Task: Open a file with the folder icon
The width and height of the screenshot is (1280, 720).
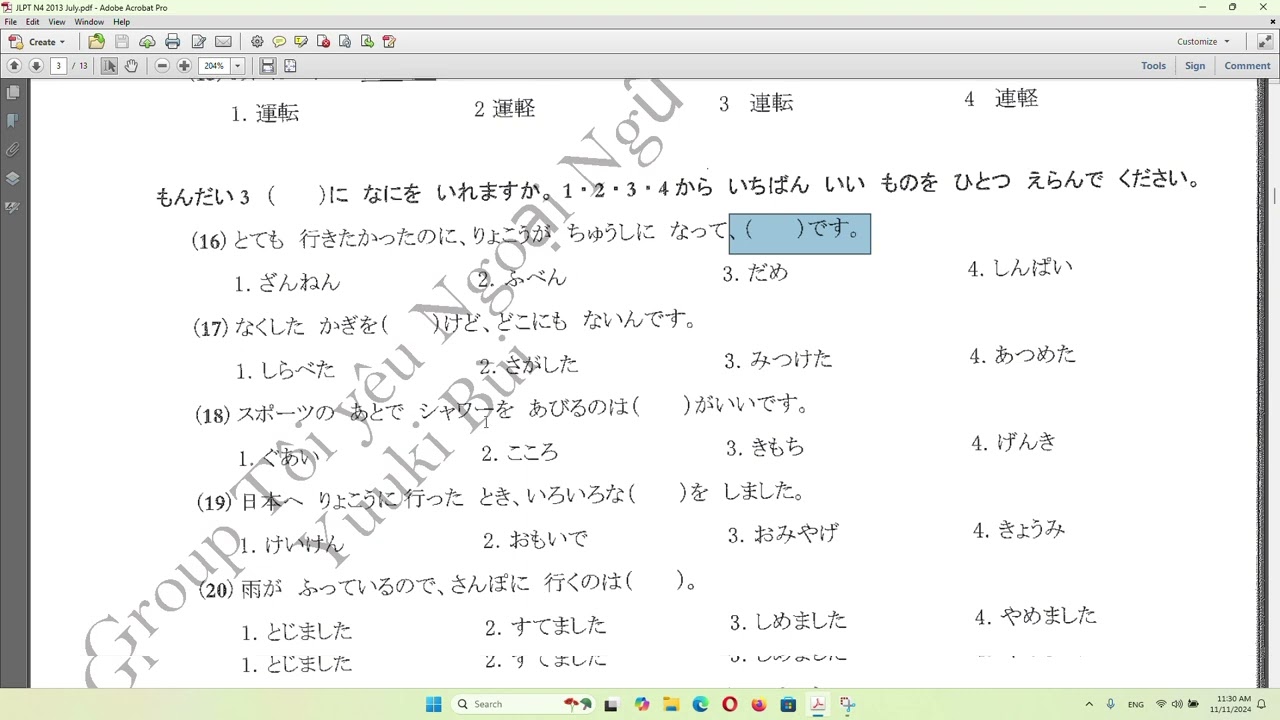Action: (x=96, y=41)
